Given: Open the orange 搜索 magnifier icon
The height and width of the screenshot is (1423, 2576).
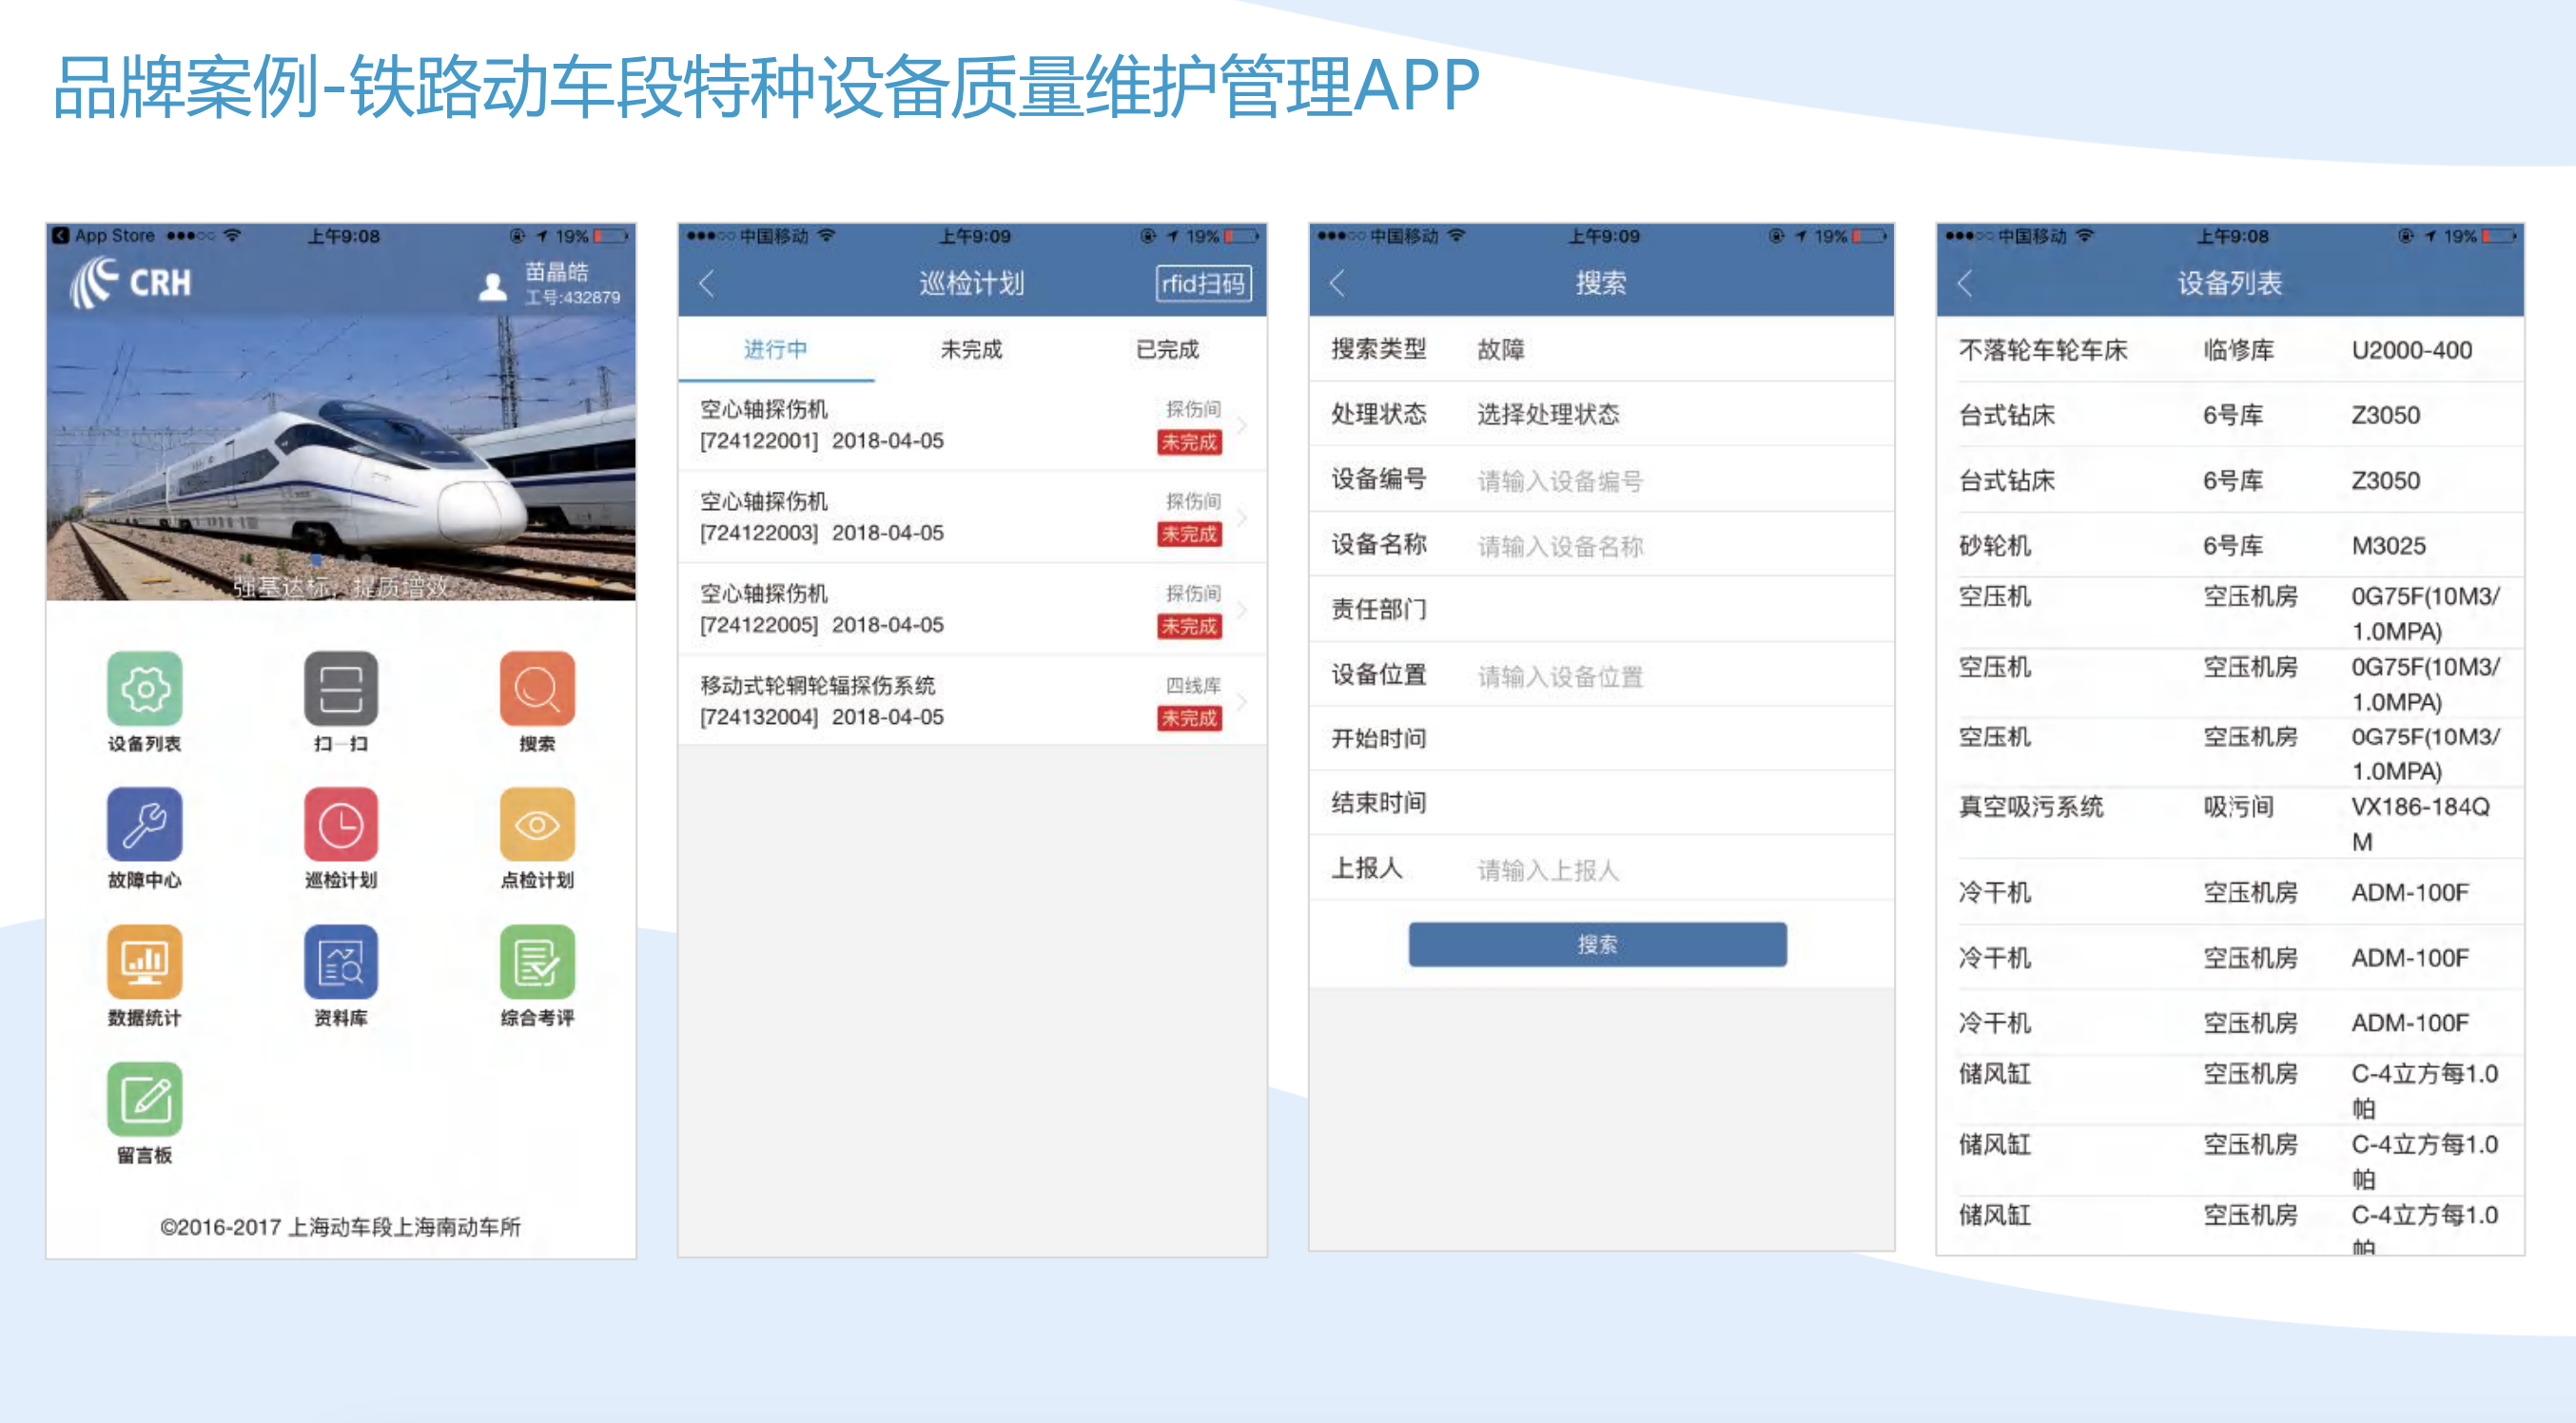Looking at the screenshot, I should tap(537, 688).
